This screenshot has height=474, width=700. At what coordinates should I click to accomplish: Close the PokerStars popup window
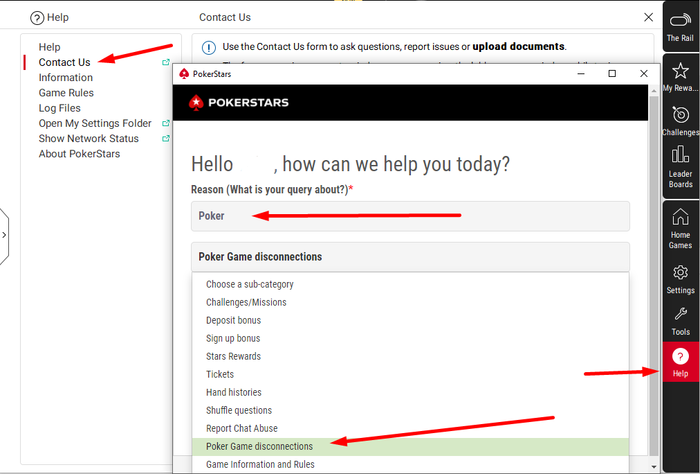click(x=643, y=74)
